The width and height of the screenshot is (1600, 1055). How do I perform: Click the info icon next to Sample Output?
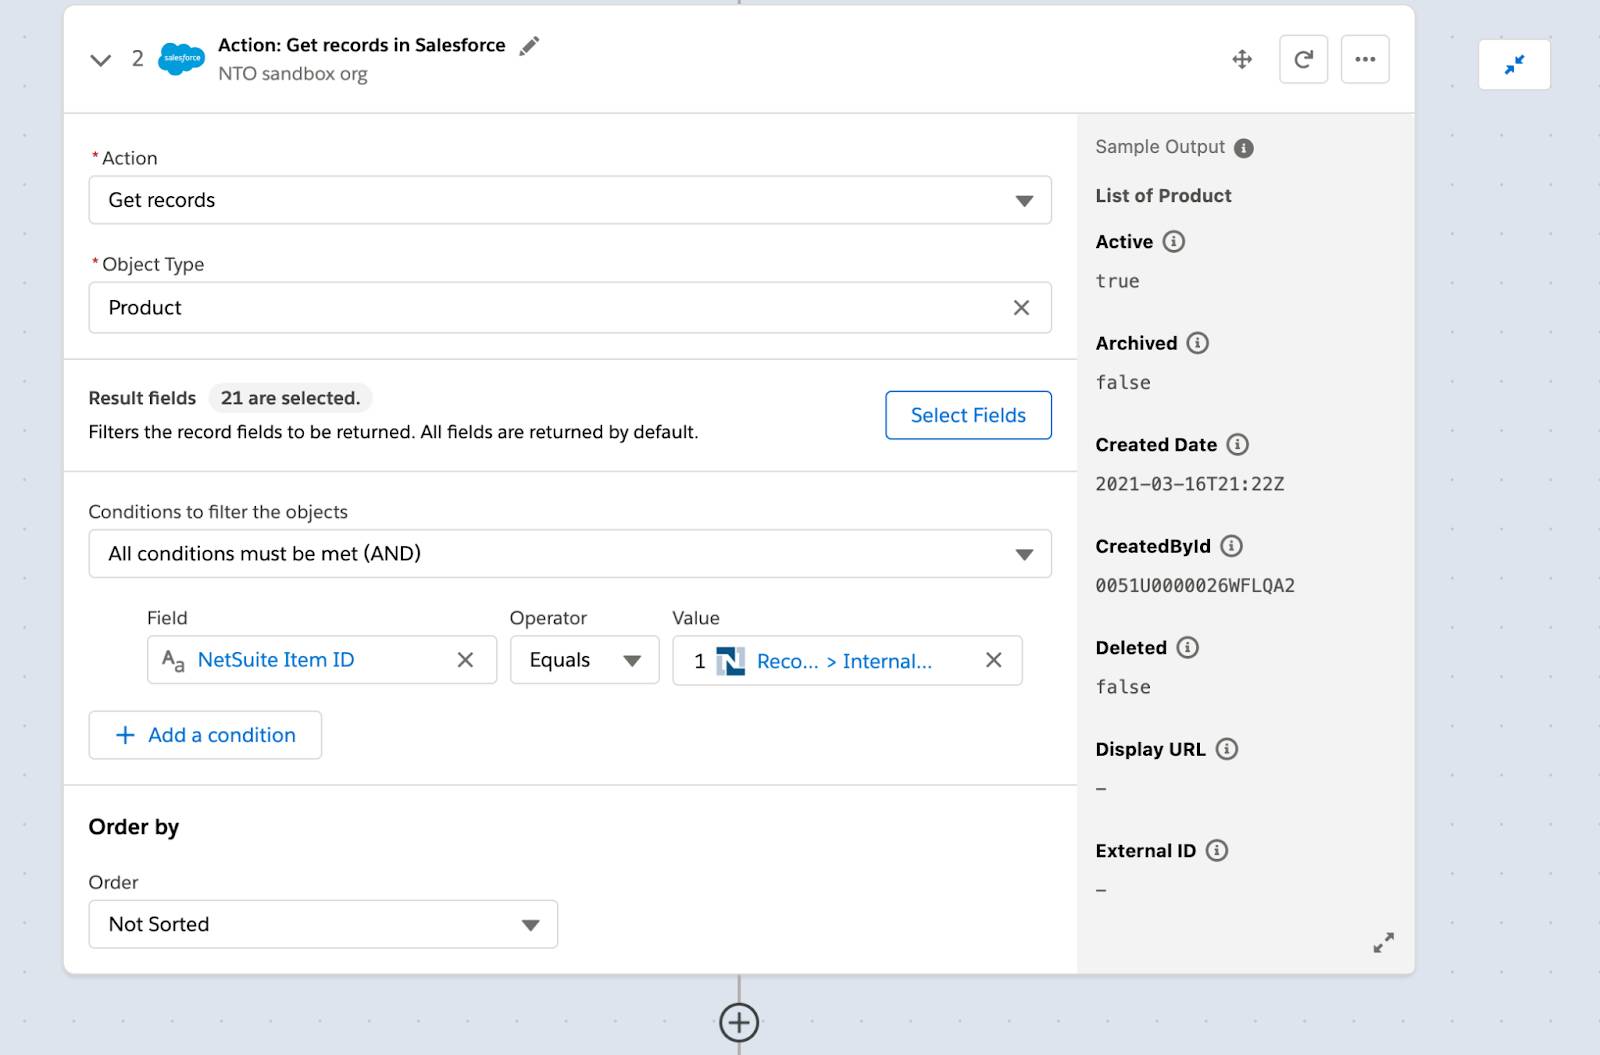(x=1244, y=148)
